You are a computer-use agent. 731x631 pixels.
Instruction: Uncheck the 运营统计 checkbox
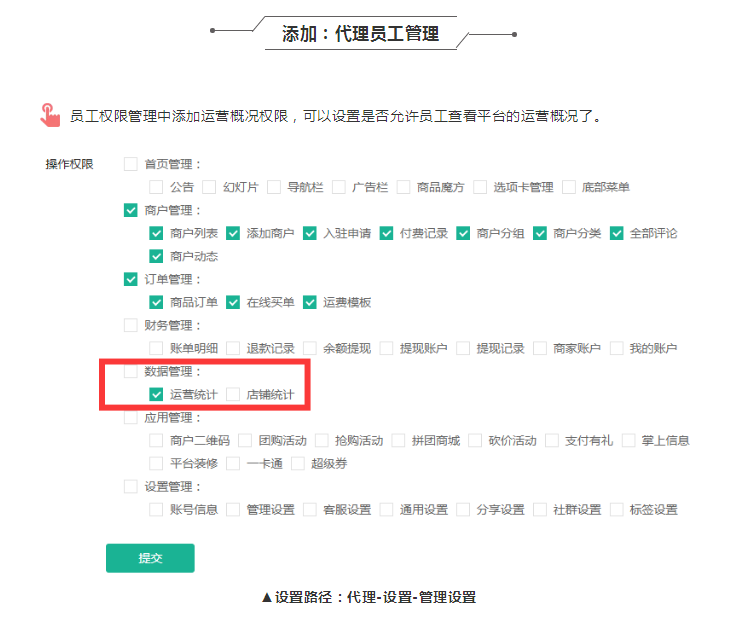click(x=156, y=394)
